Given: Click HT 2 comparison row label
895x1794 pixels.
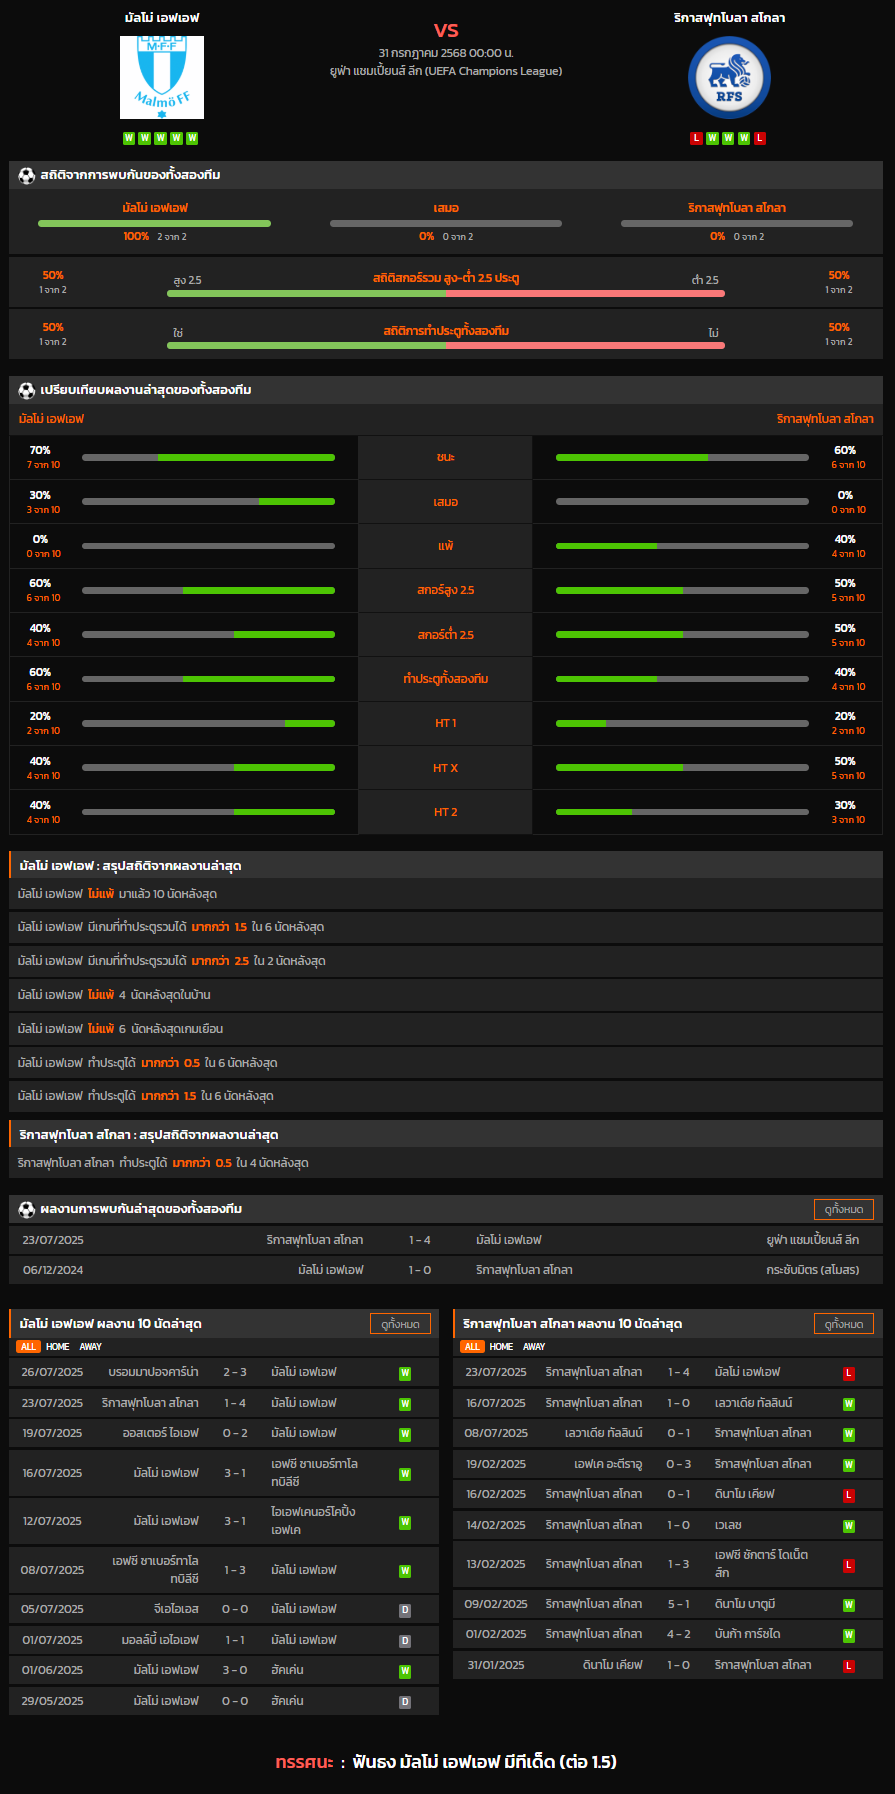Looking at the screenshot, I should [445, 812].
